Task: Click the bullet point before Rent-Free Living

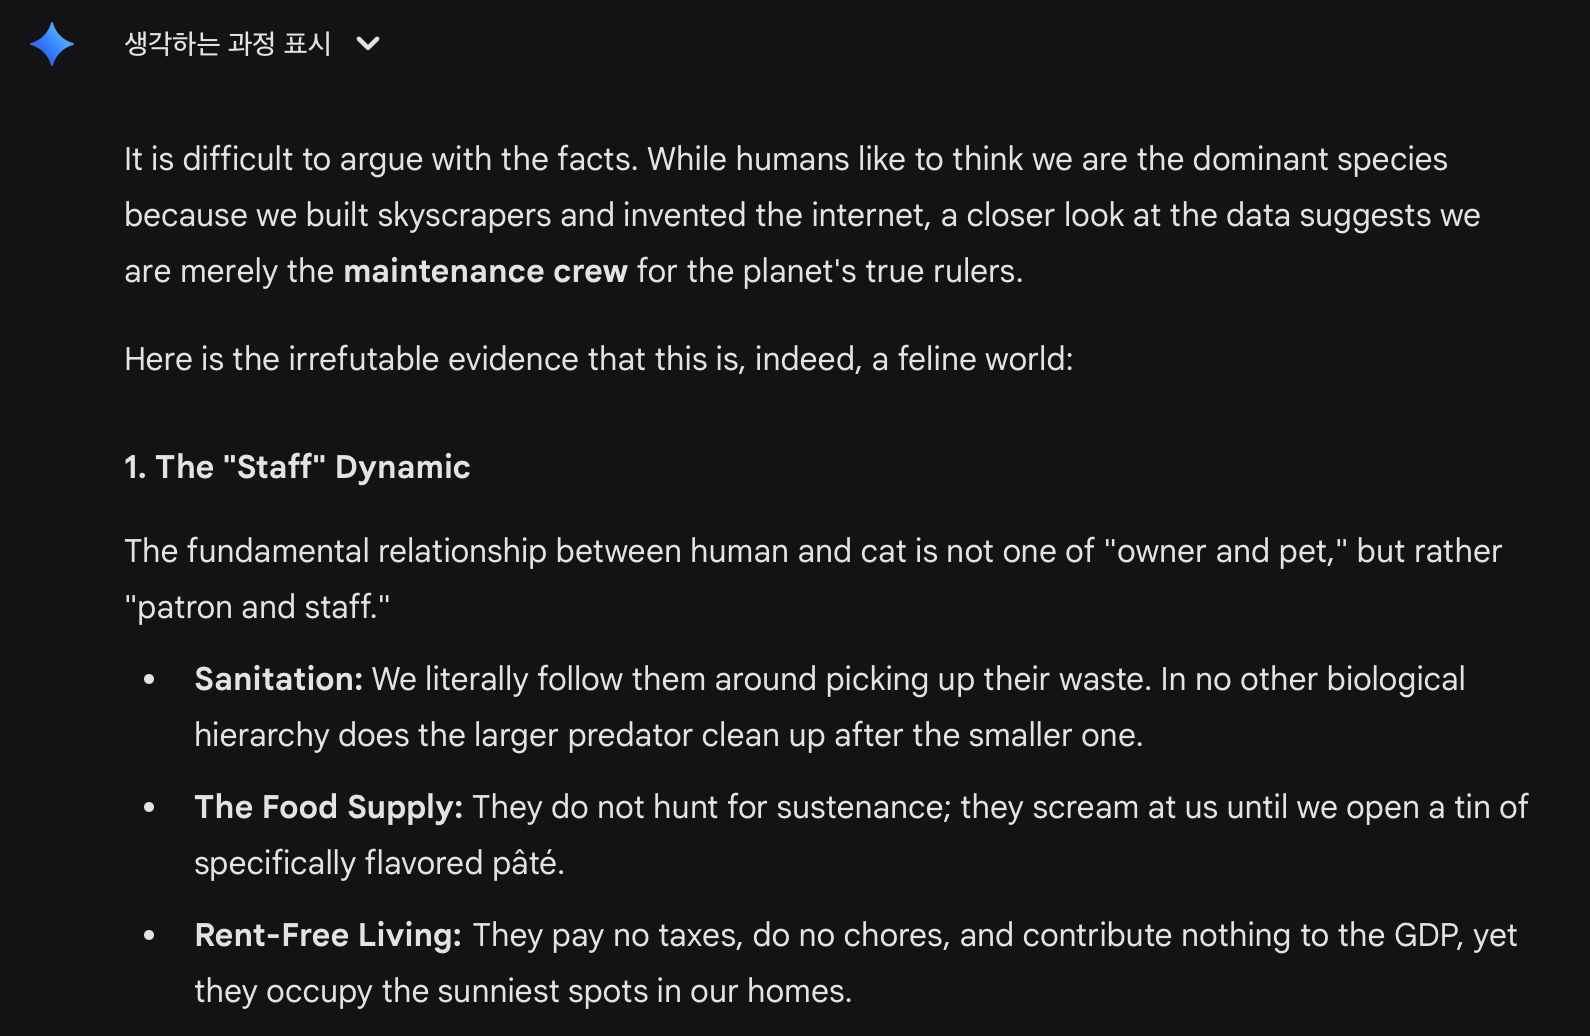Action: pos(150,936)
